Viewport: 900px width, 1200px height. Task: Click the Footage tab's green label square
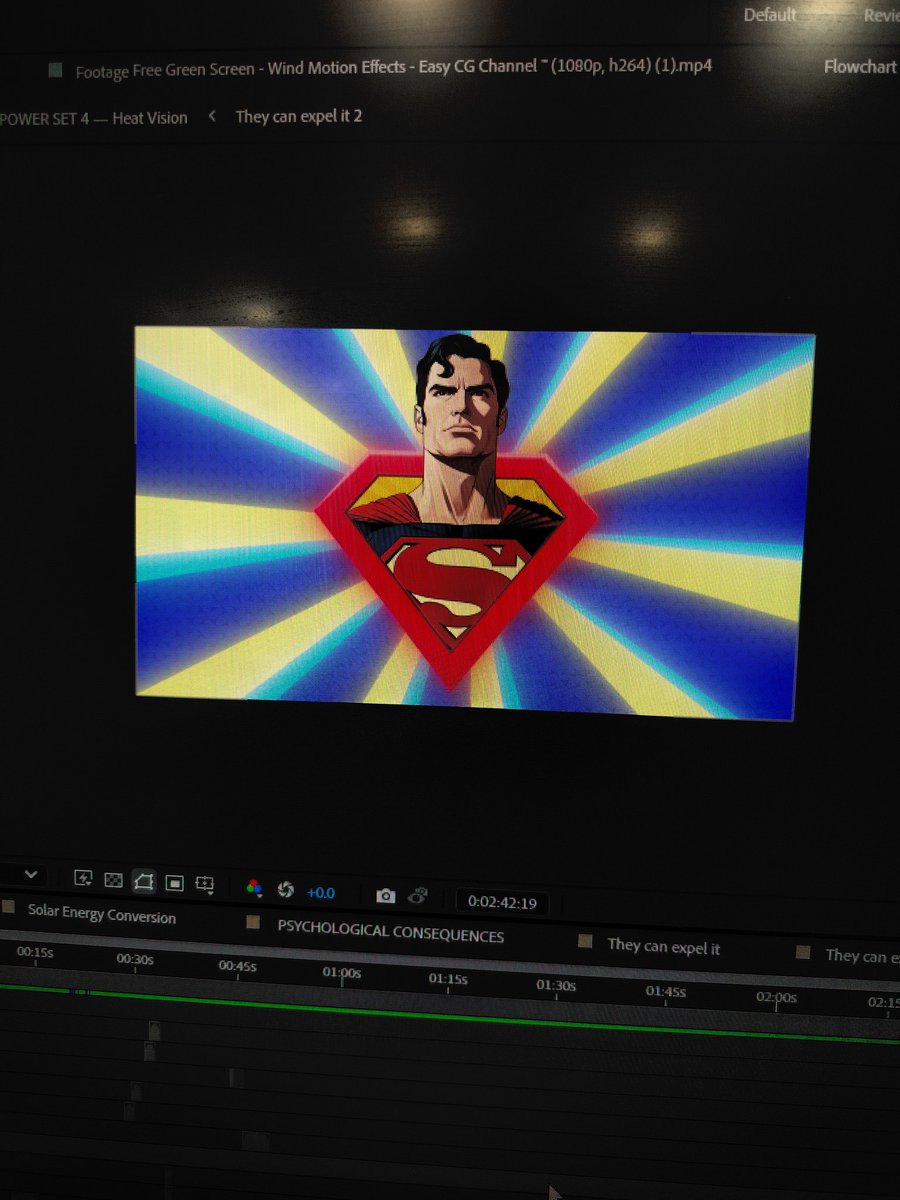click(x=55, y=71)
